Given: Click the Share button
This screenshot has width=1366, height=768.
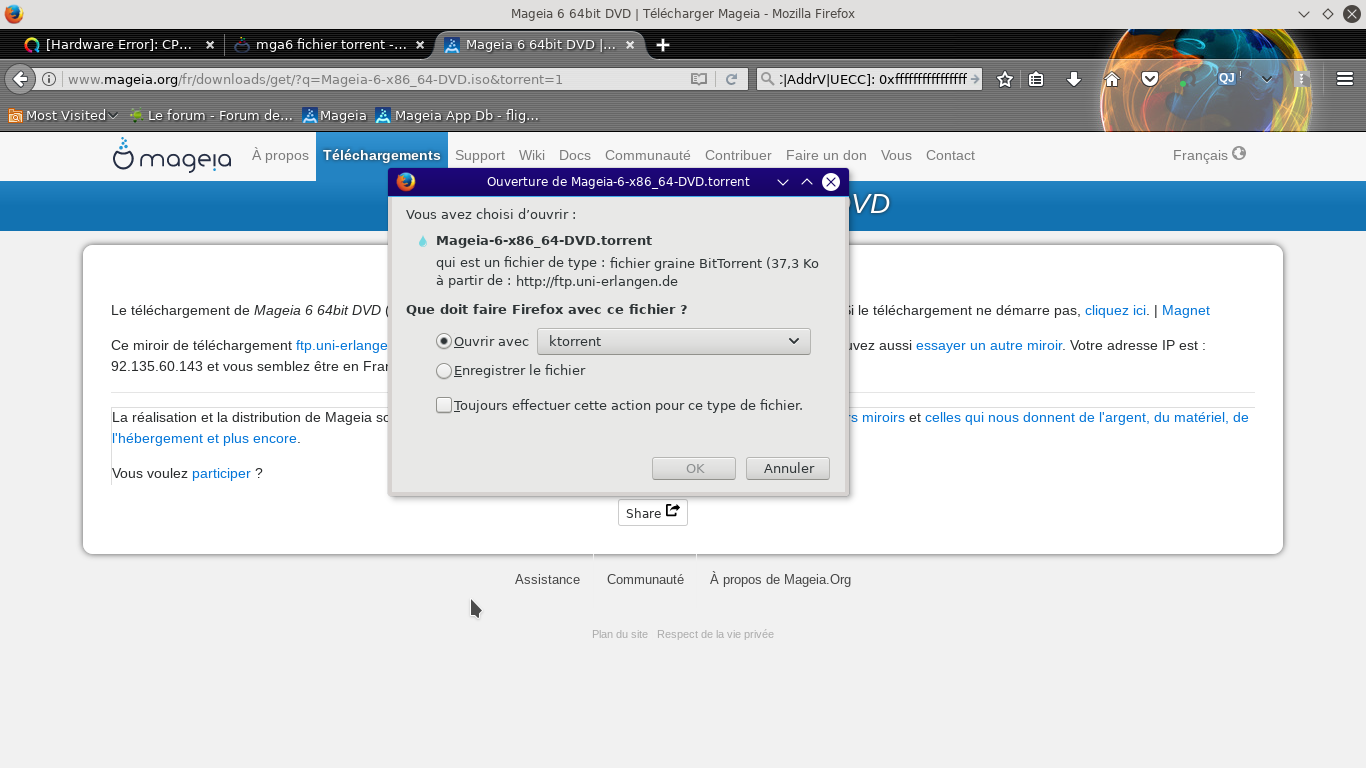Looking at the screenshot, I should [x=653, y=512].
